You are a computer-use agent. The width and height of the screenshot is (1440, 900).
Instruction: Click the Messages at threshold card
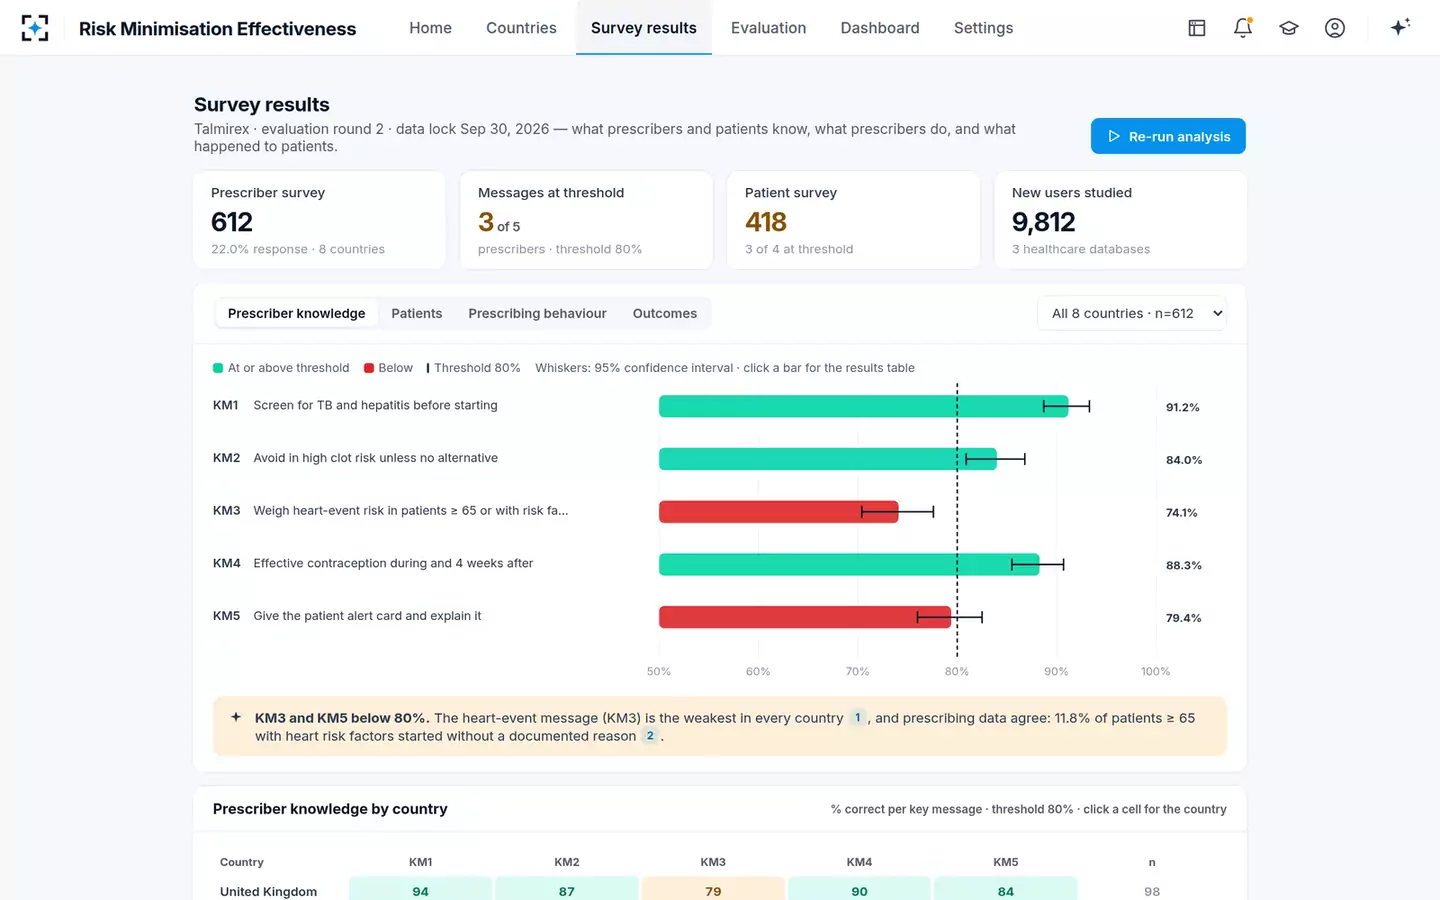click(587, 220)
